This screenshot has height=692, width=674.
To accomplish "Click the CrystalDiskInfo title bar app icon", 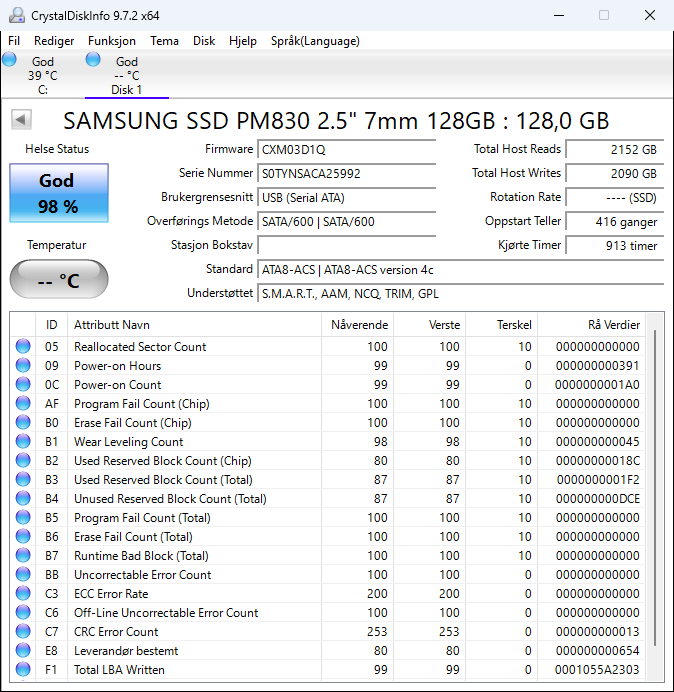I will click(x=17, y=15).
